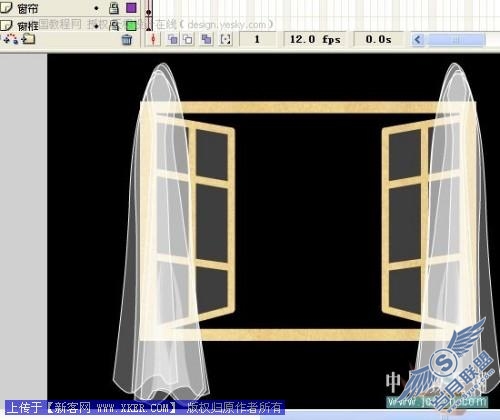This screenshot has width=500, height=420.
Task: Toggle visibility dot of 窗框 layer
Action: pyautogui.click(x=96, y=25)
